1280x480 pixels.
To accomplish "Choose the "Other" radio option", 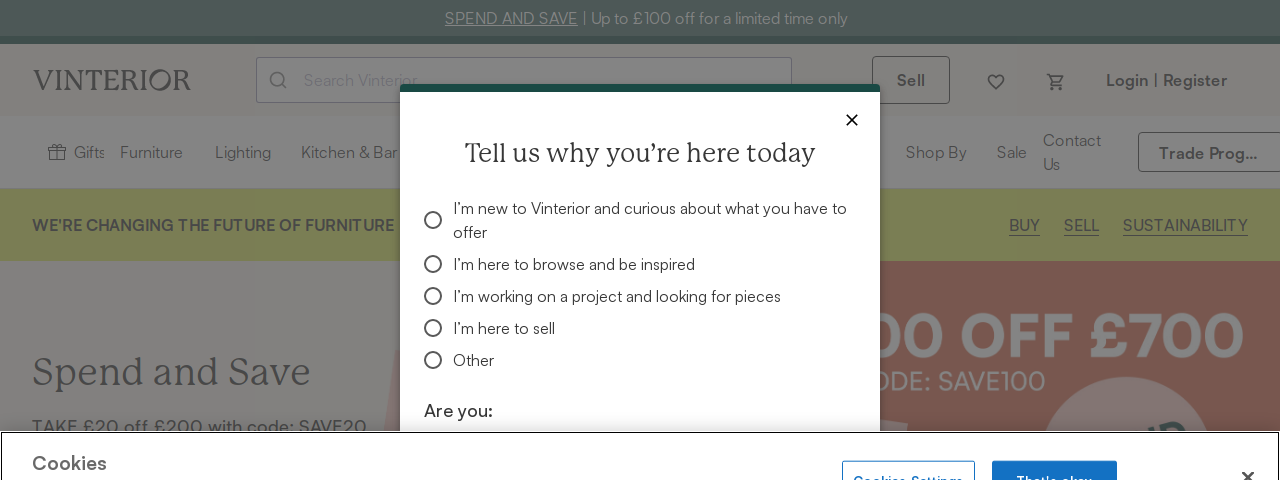I will point(433,360).
